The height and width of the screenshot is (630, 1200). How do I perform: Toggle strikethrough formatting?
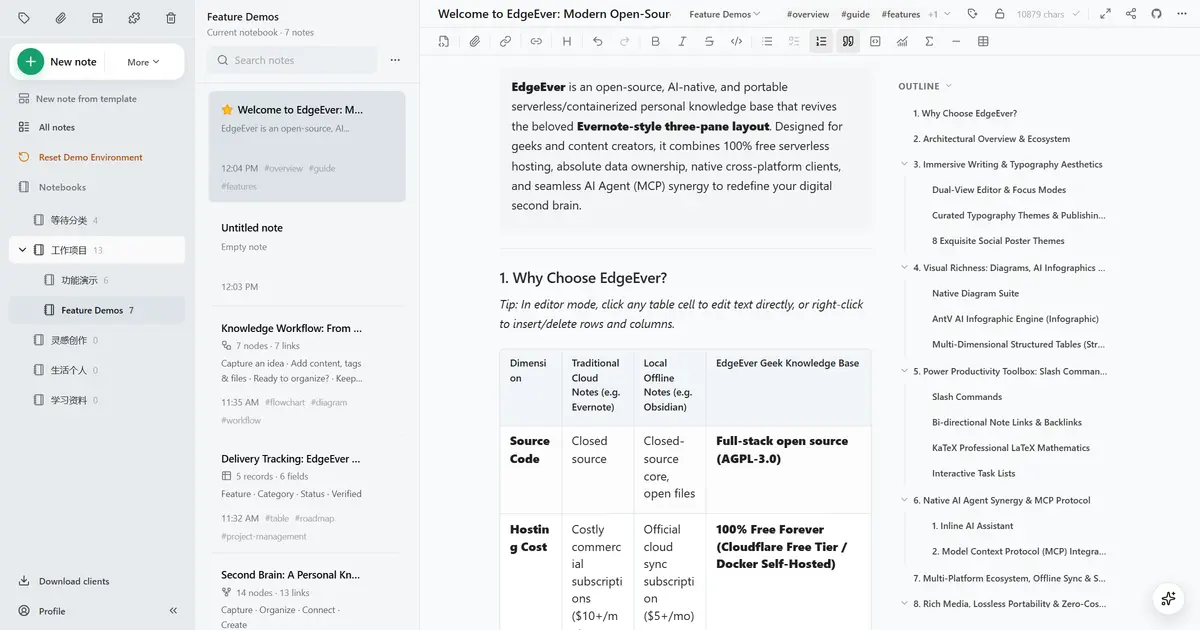coord(709,41)
